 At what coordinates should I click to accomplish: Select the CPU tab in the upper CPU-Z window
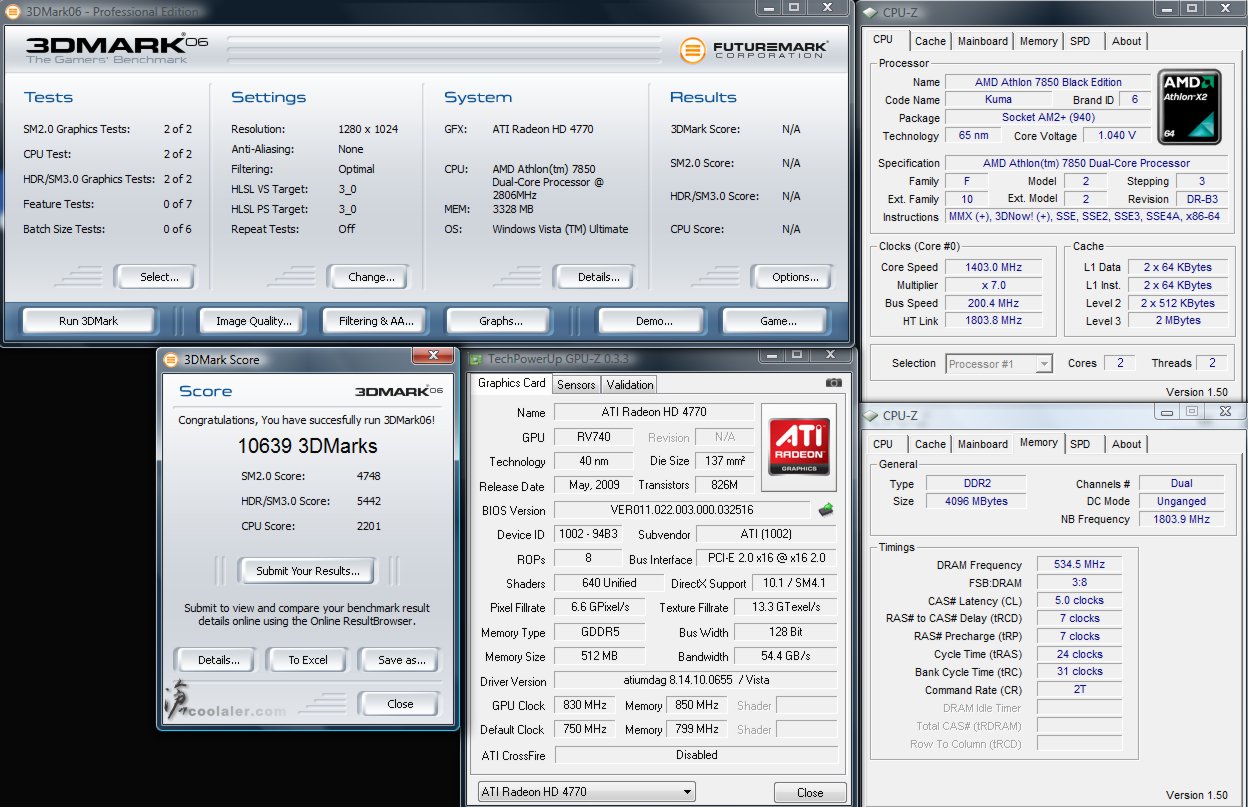coord(883,40)
